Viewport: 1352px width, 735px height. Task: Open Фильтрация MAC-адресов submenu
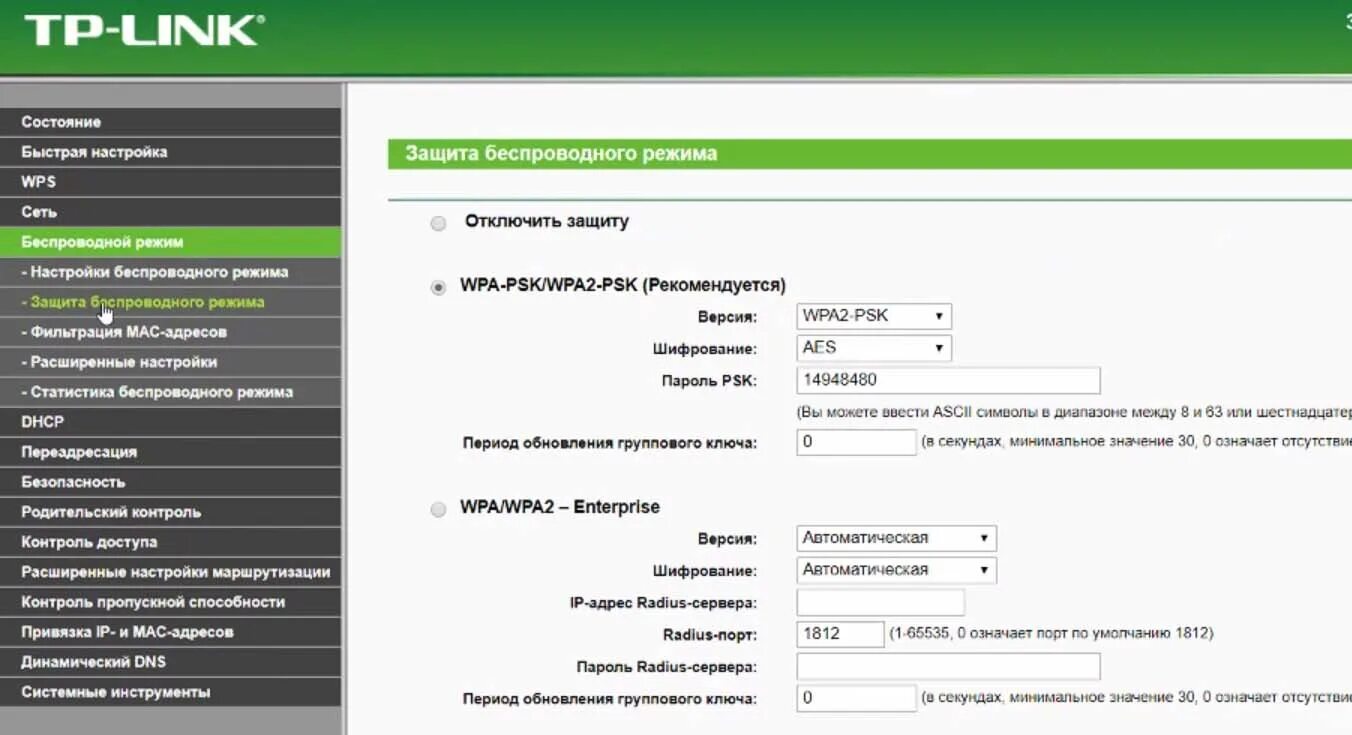coord(170,332)
